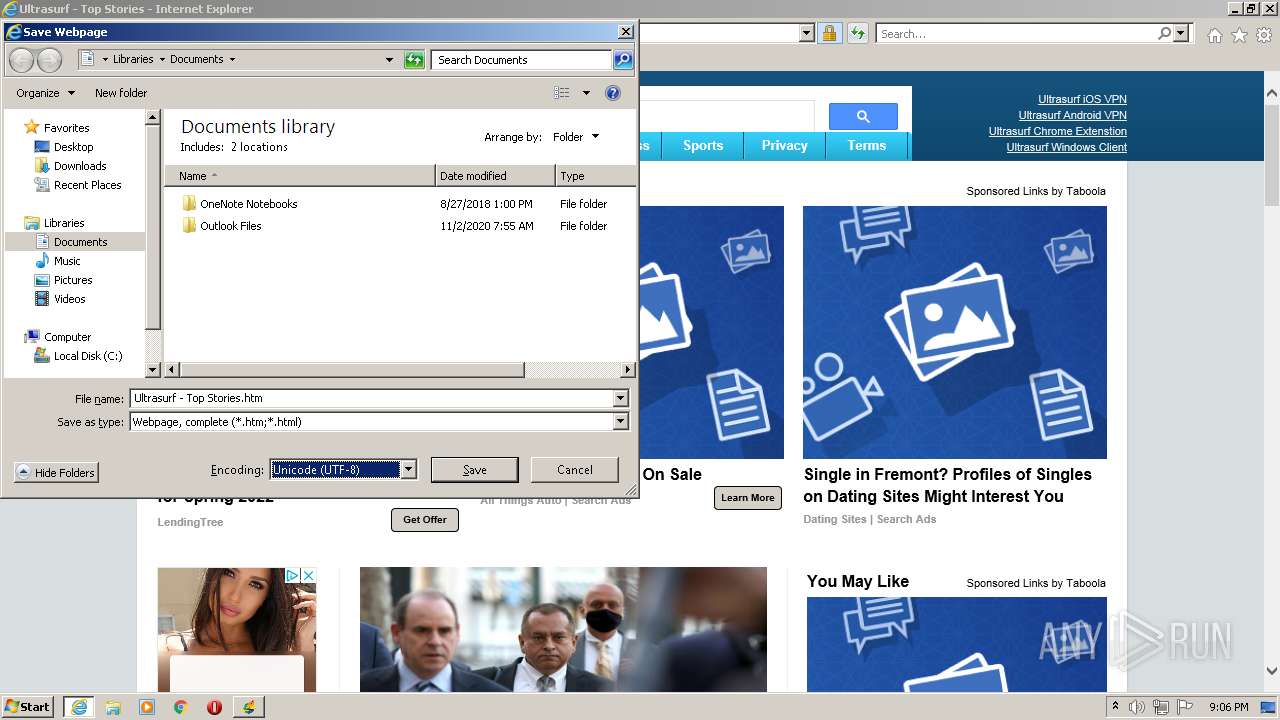1280x720 pixels.
Task: Sort by Date modified column header
Action: pyautogui.click(x=495, y=176)
